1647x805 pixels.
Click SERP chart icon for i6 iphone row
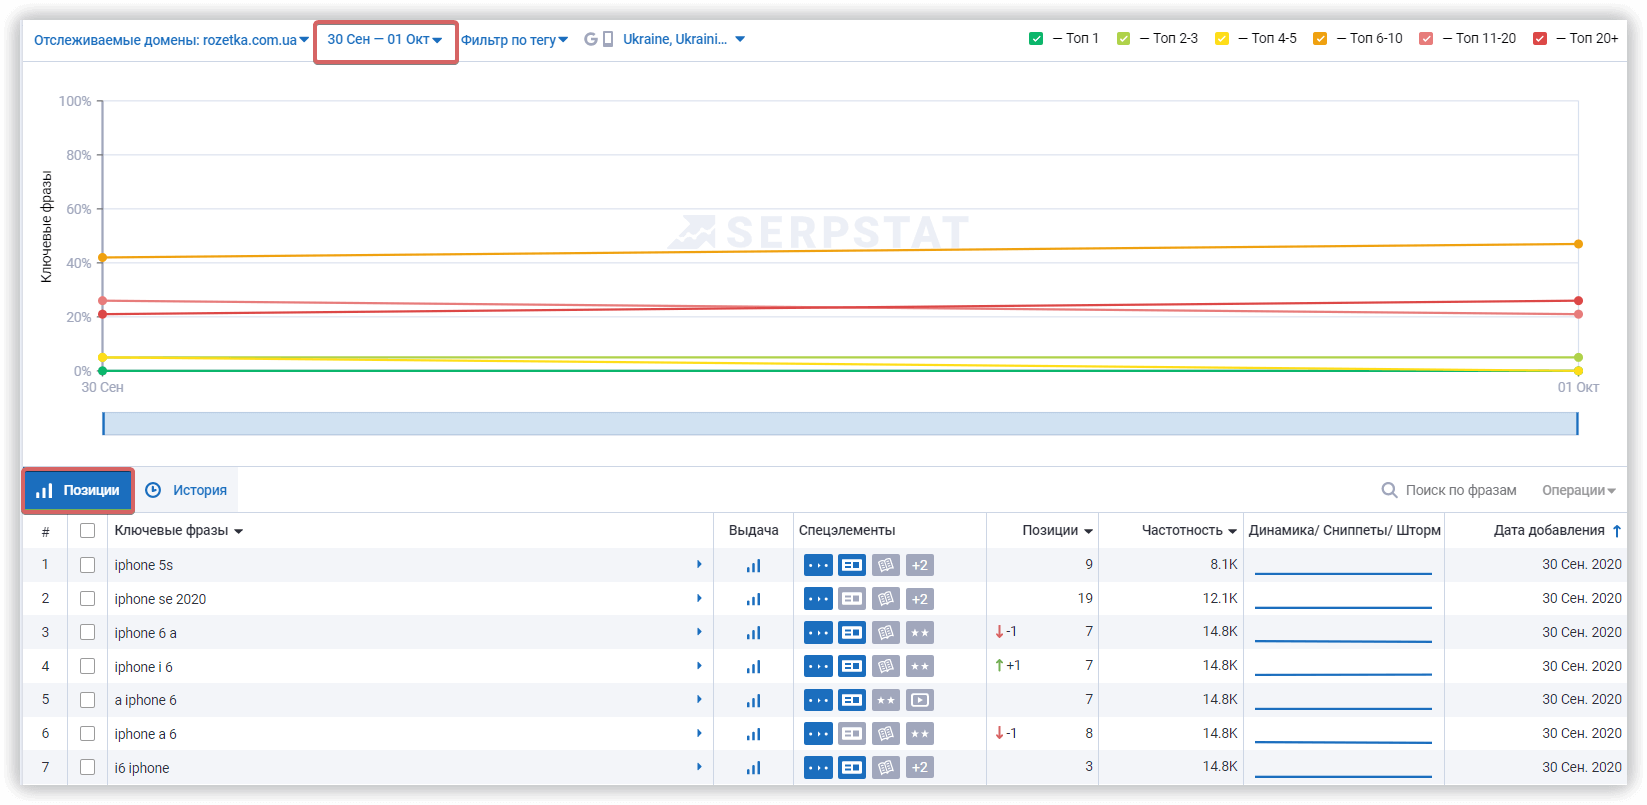753,768
